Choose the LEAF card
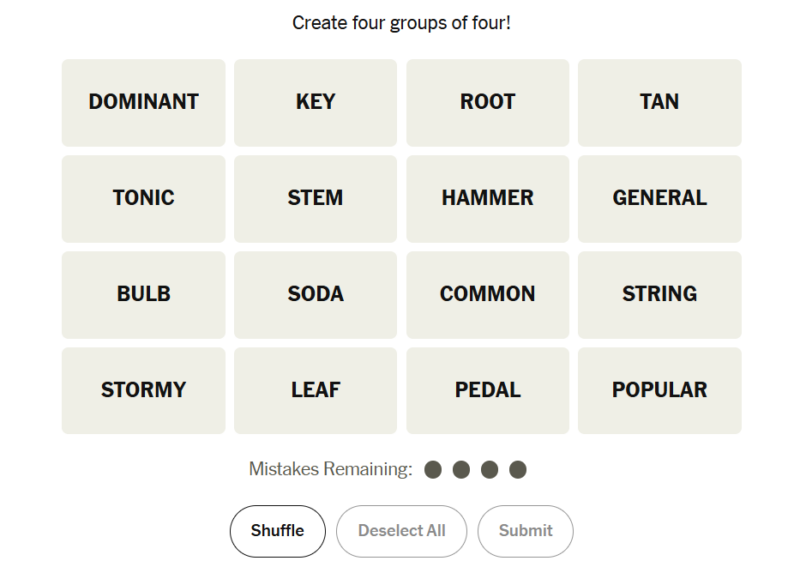 tap(315, 390)
